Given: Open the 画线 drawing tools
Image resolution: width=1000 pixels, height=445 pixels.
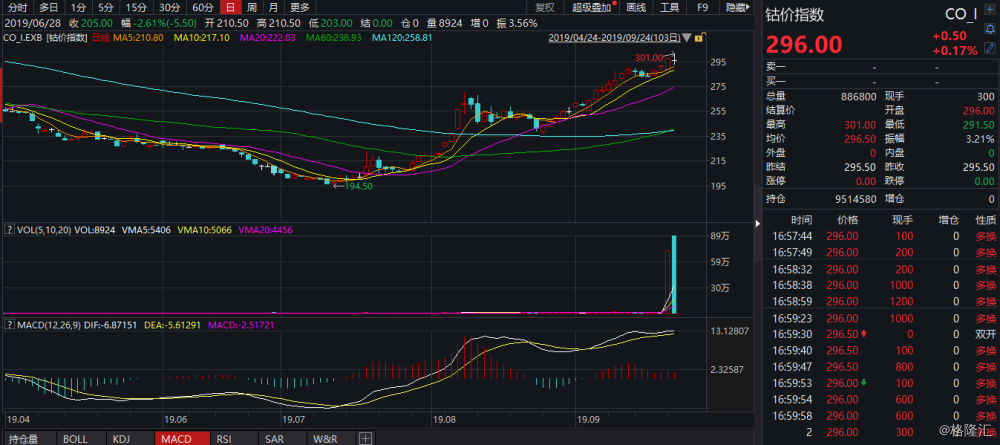Looking at the screenshot, I should click(635, 7).
